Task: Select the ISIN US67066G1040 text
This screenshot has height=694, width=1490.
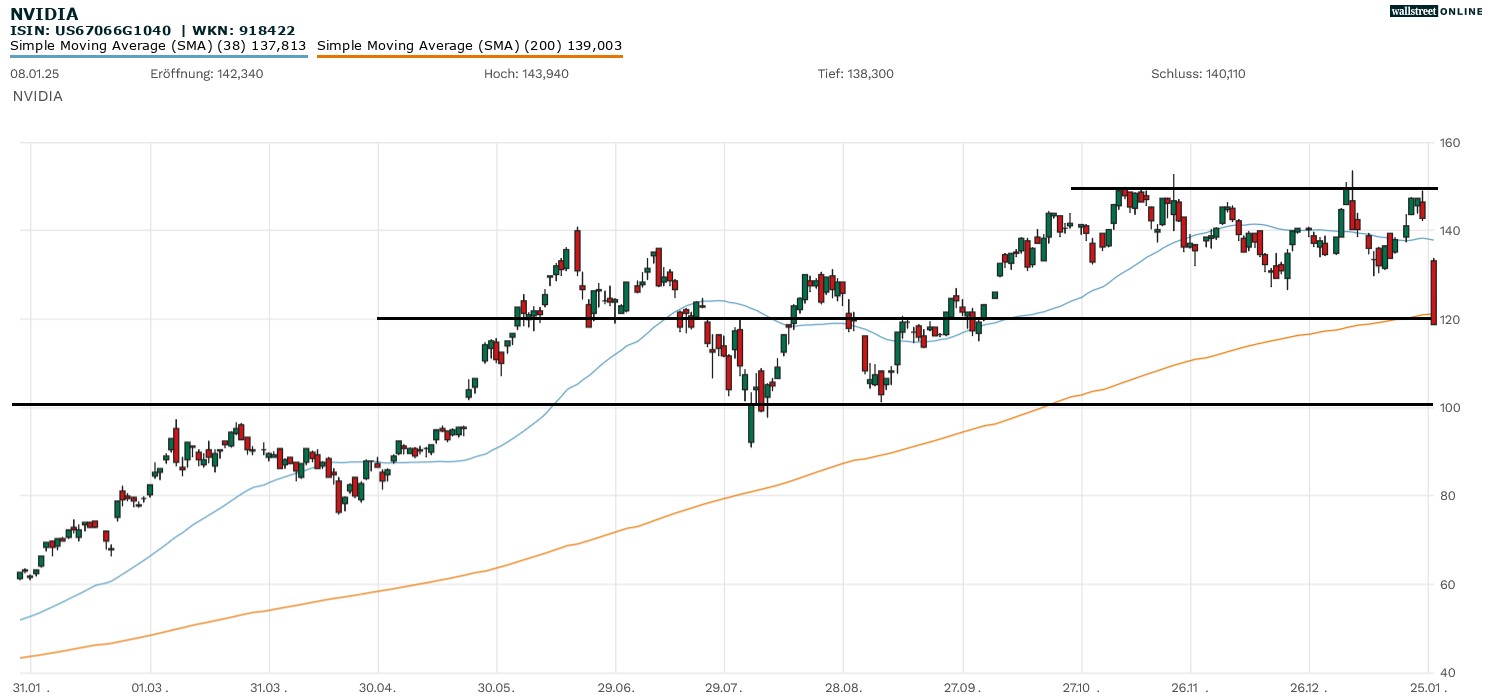Action: point(90,30)
